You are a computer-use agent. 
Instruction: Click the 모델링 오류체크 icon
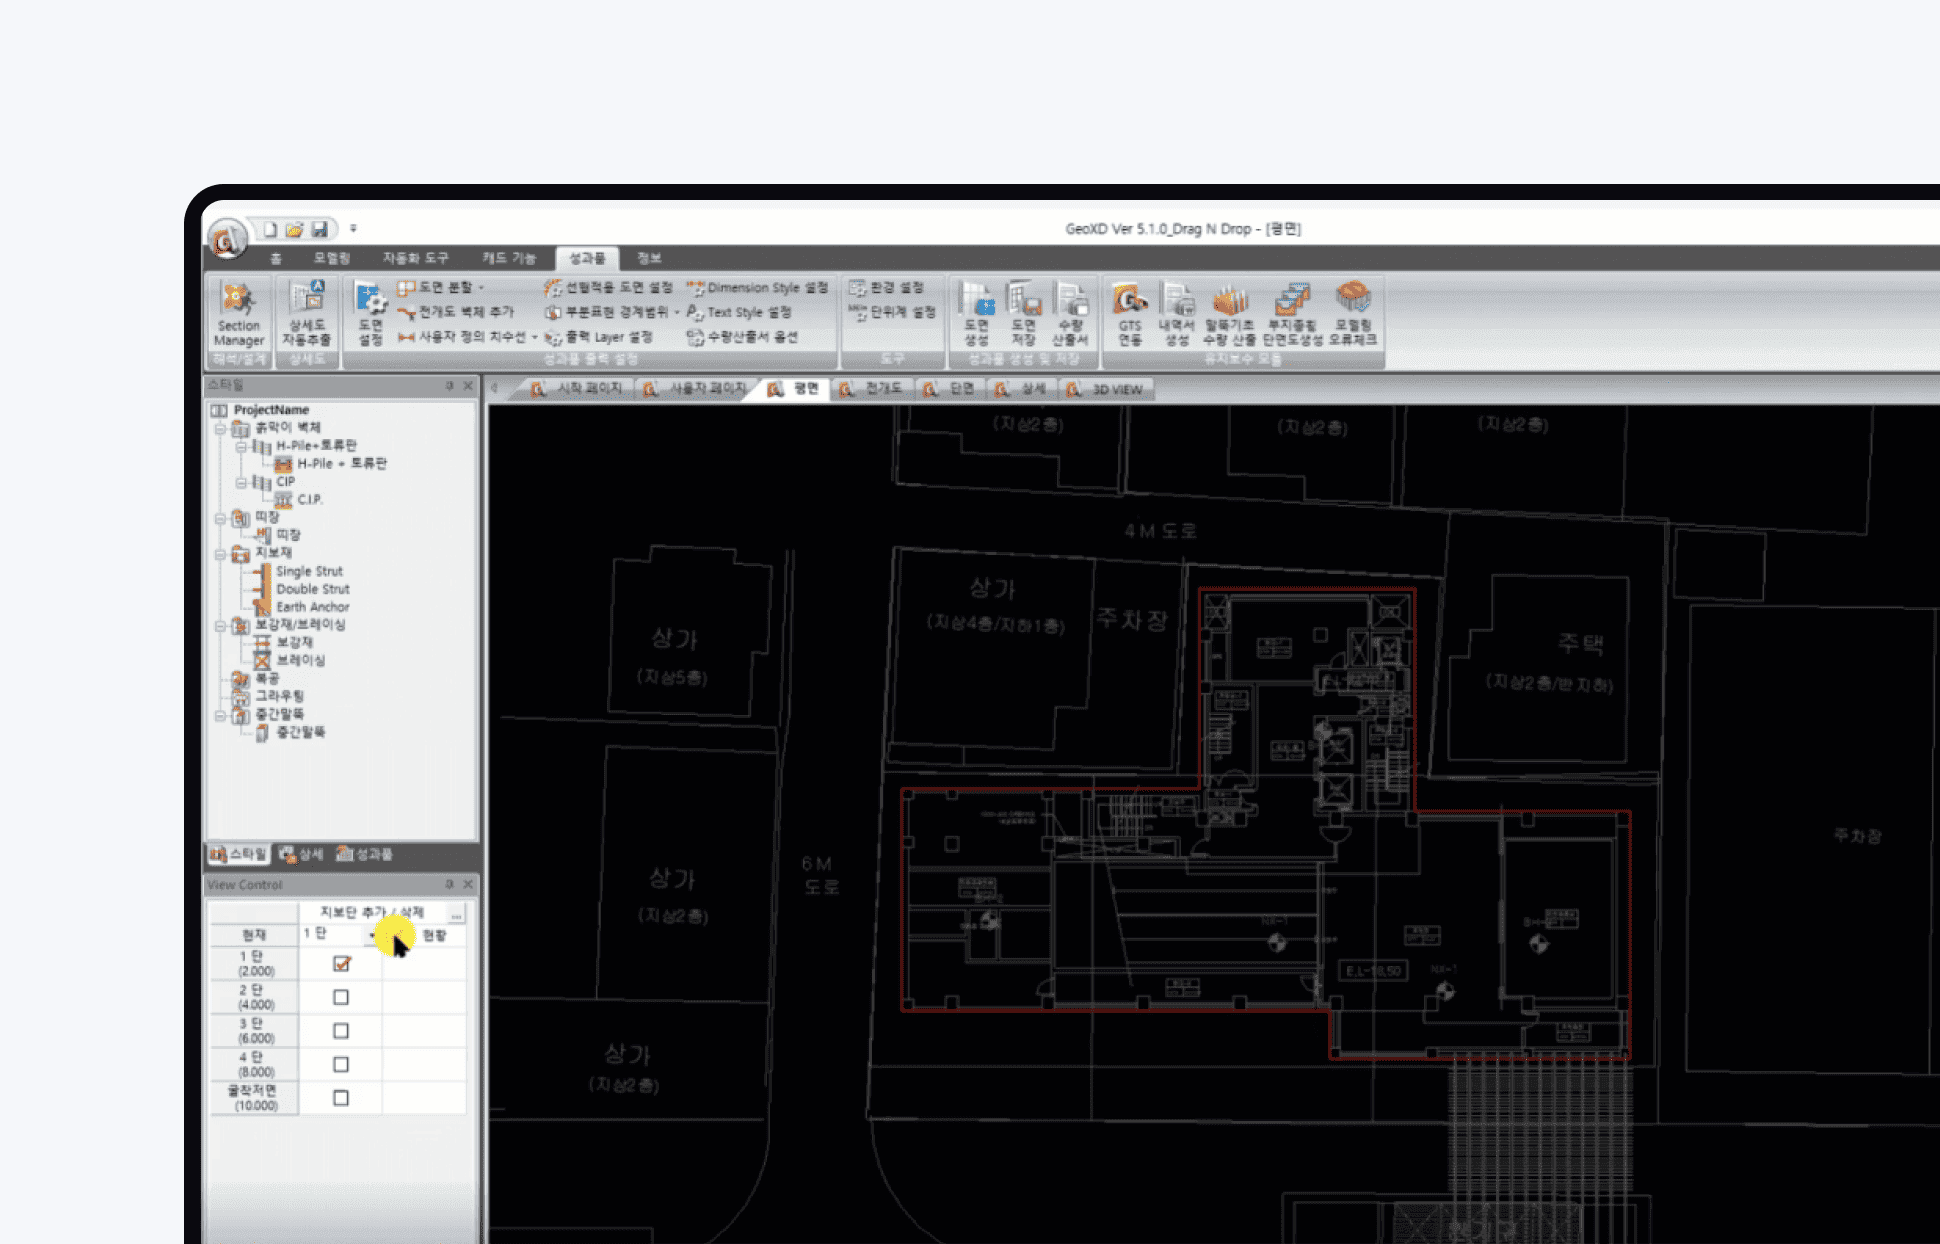(1352, 314)
